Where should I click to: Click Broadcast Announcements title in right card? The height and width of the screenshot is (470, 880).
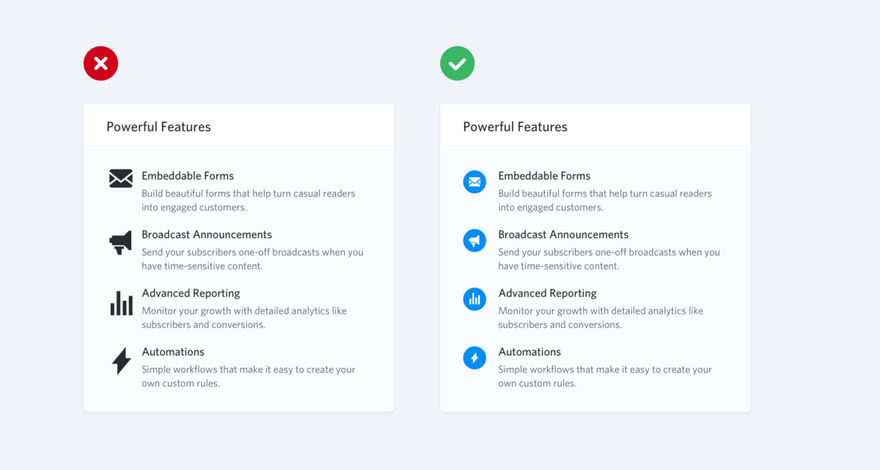point(563,235)
